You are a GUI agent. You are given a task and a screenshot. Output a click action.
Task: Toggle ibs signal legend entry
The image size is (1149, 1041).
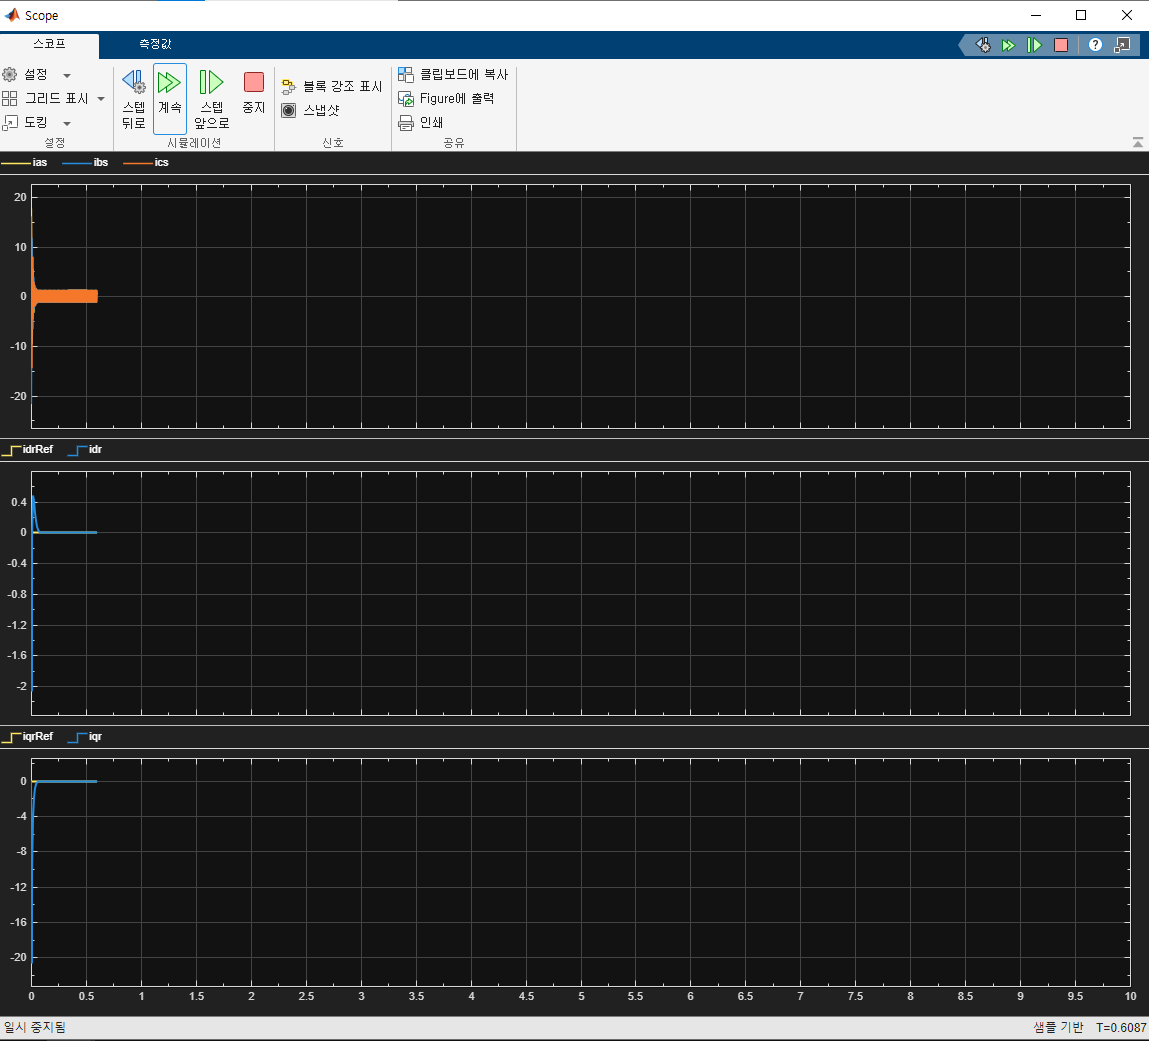point(85,163)
